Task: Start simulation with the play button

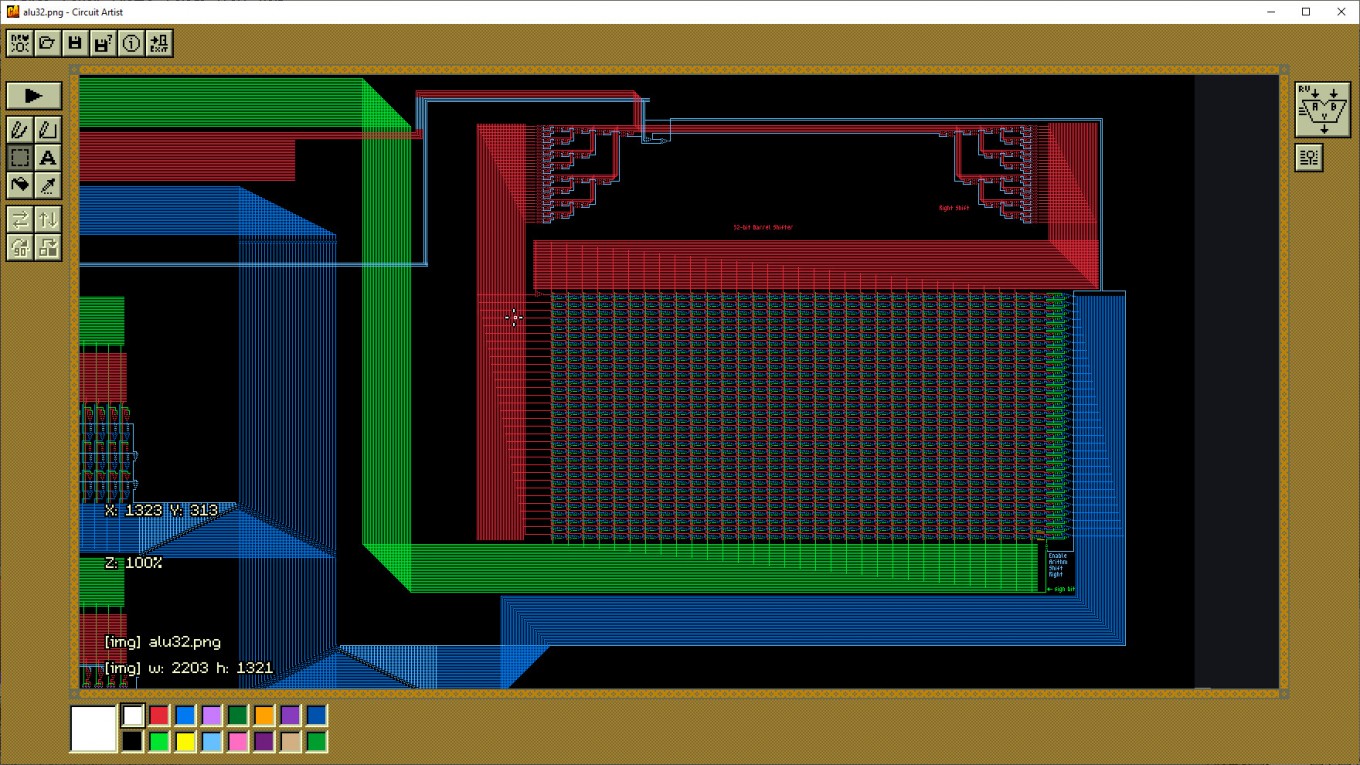Action: (x=34, y=96)
